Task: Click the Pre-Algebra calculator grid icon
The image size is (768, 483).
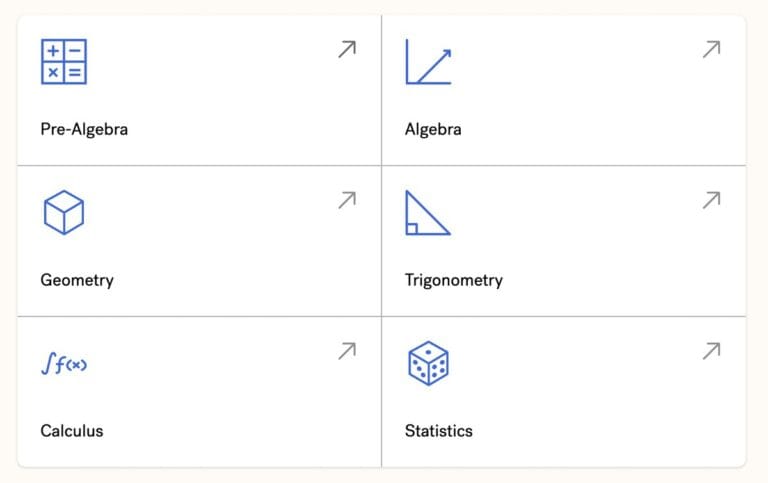Action: 63,61
